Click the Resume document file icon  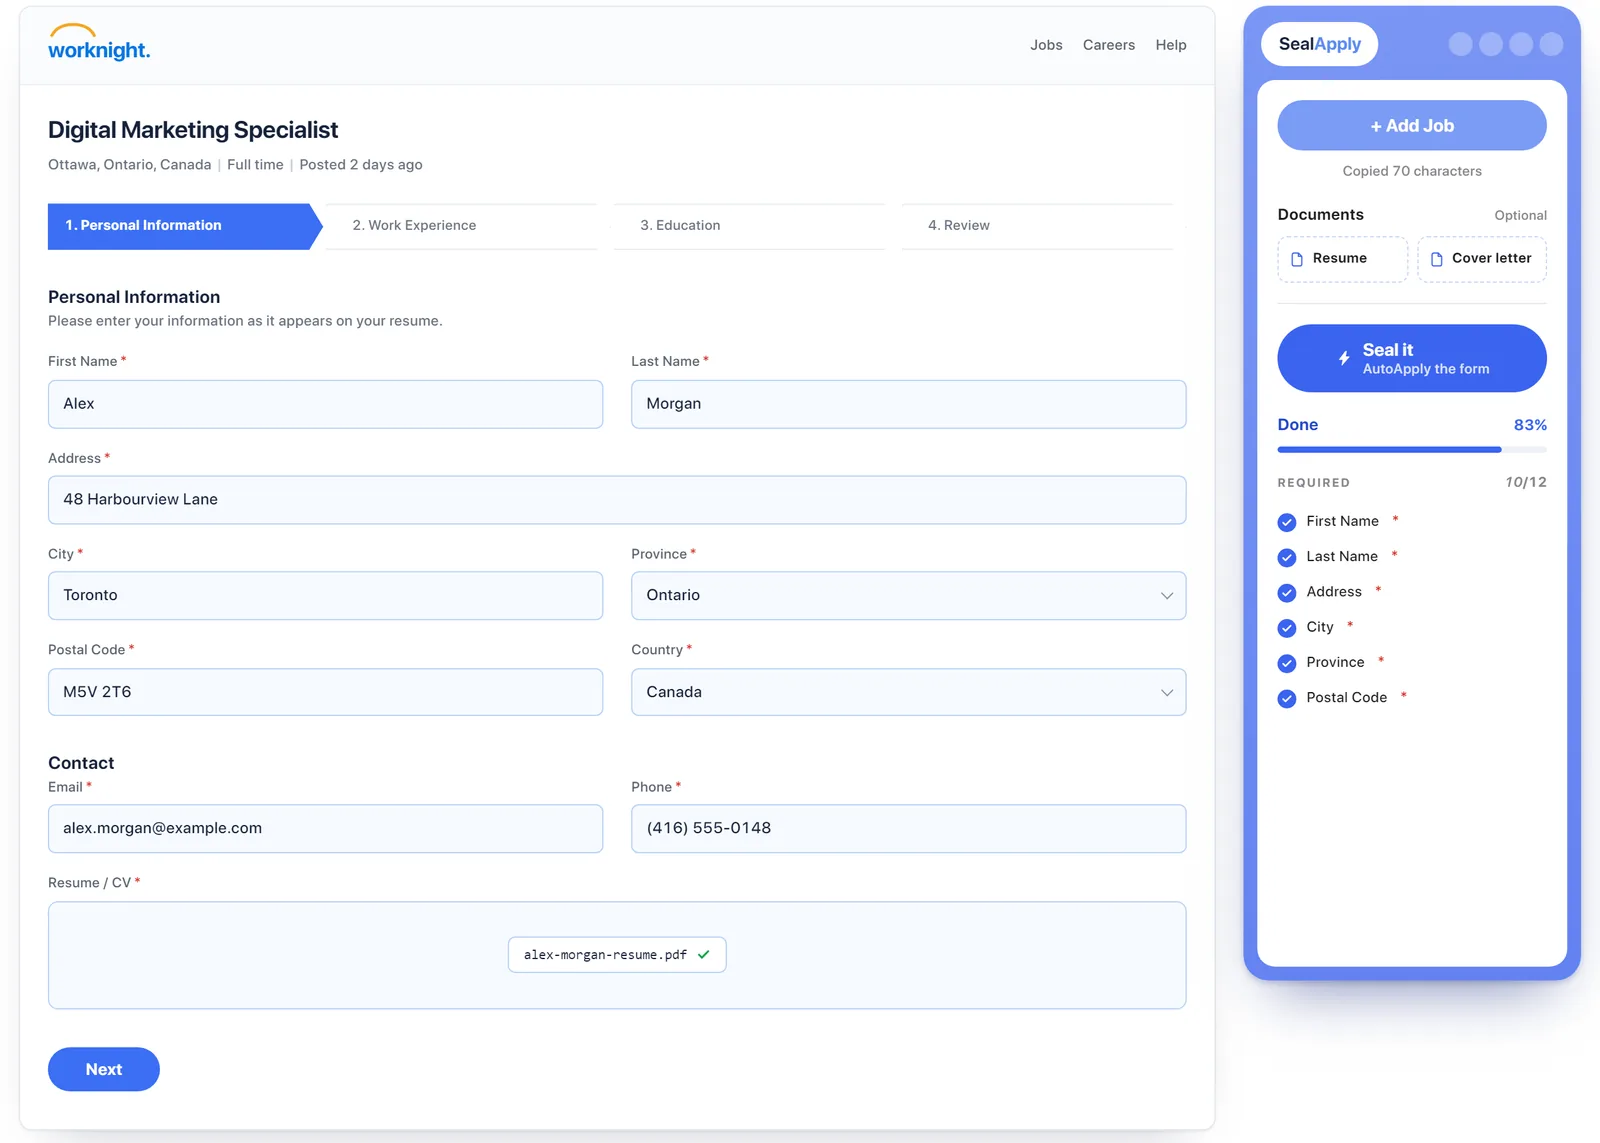1297,259
